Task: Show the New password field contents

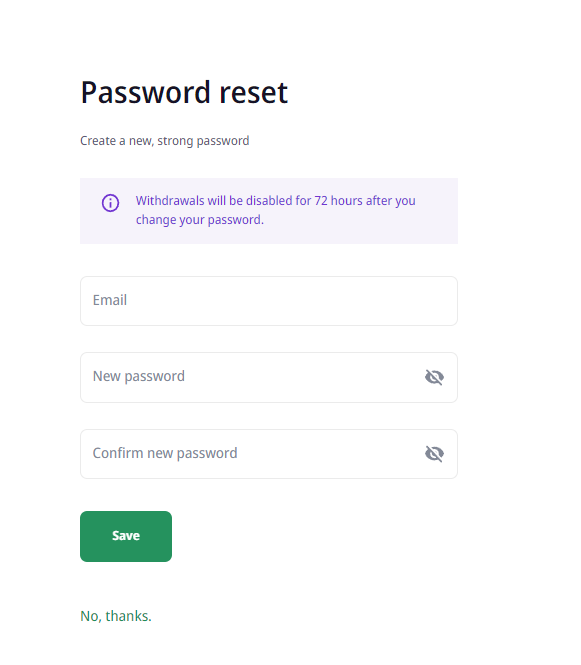Action: [434, 377]
